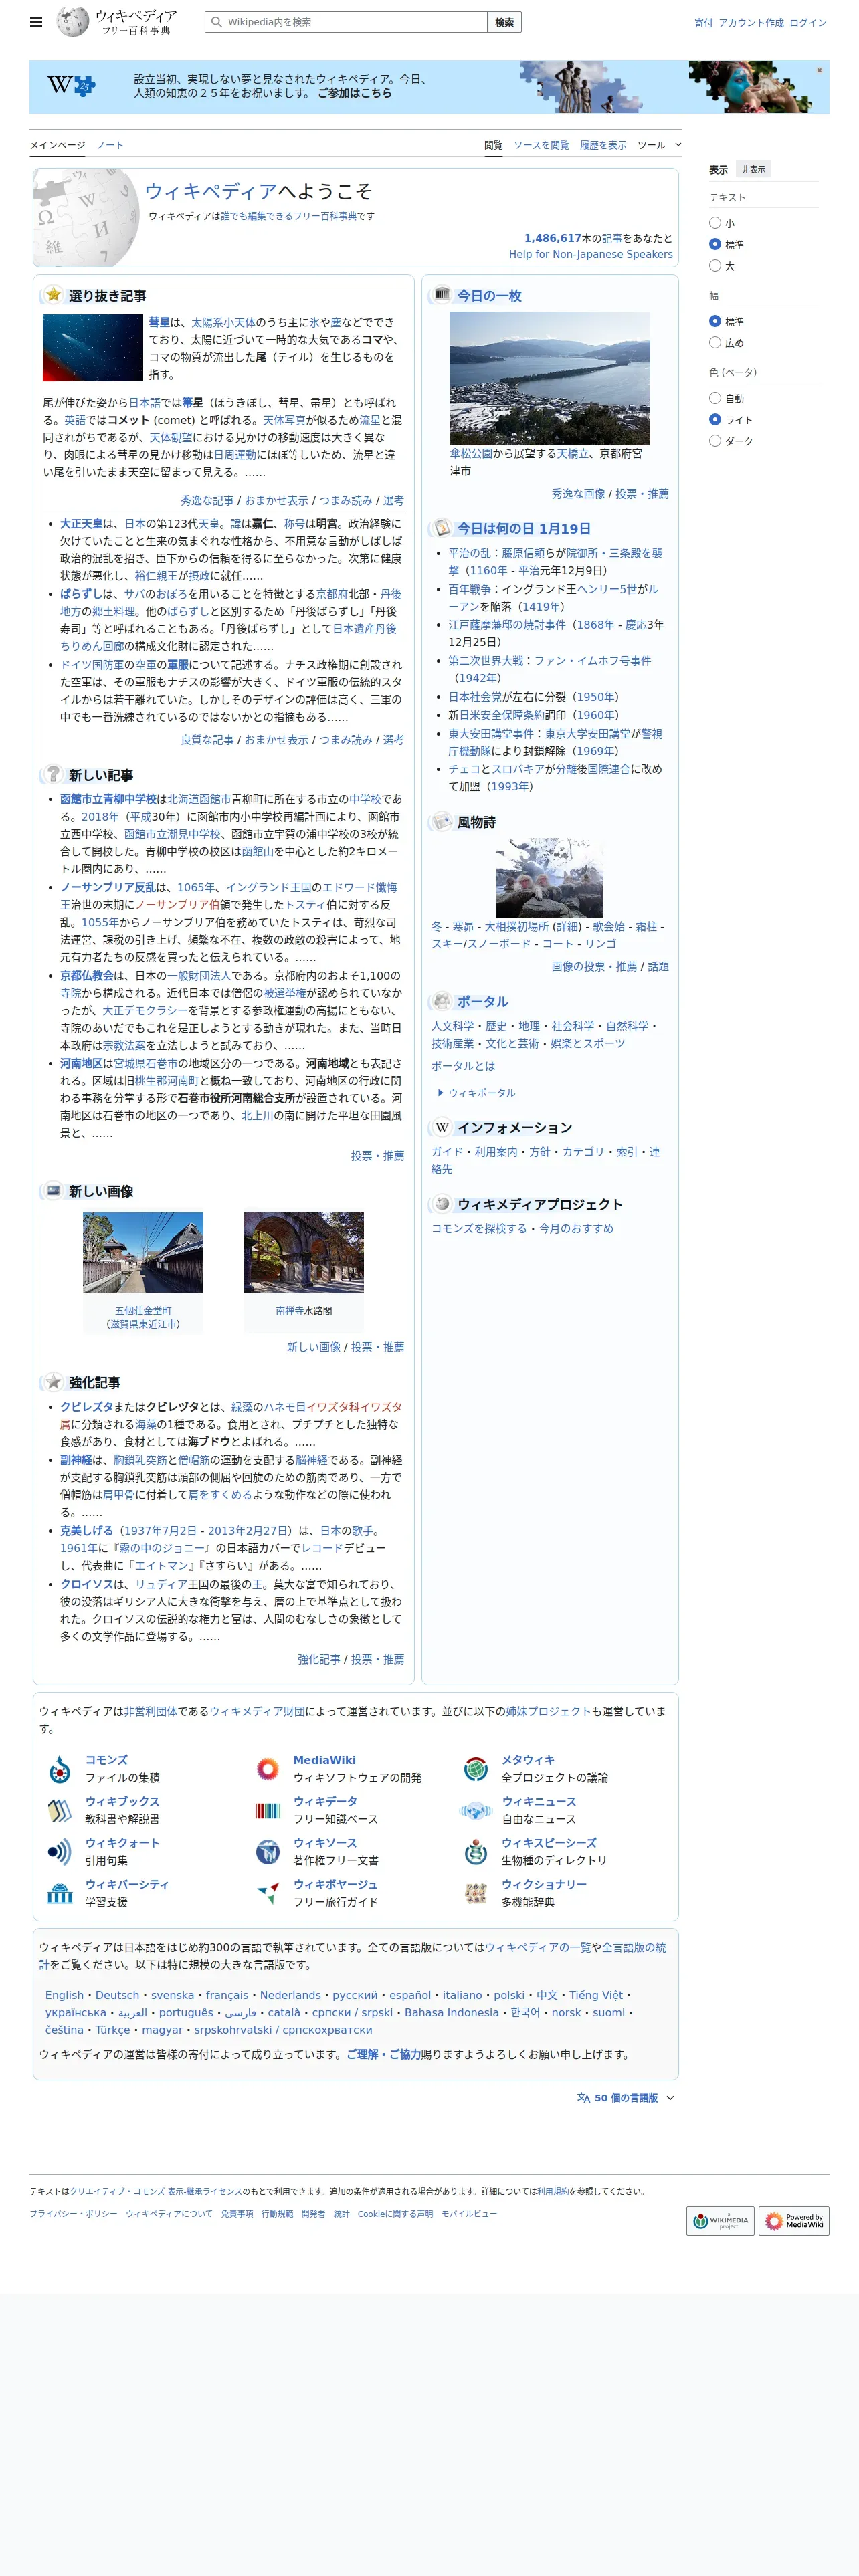859x2576 pixels.
Task: Expand the 50 個の言語版 language list
Action: pyautogui.click(x=625, y=2098)
